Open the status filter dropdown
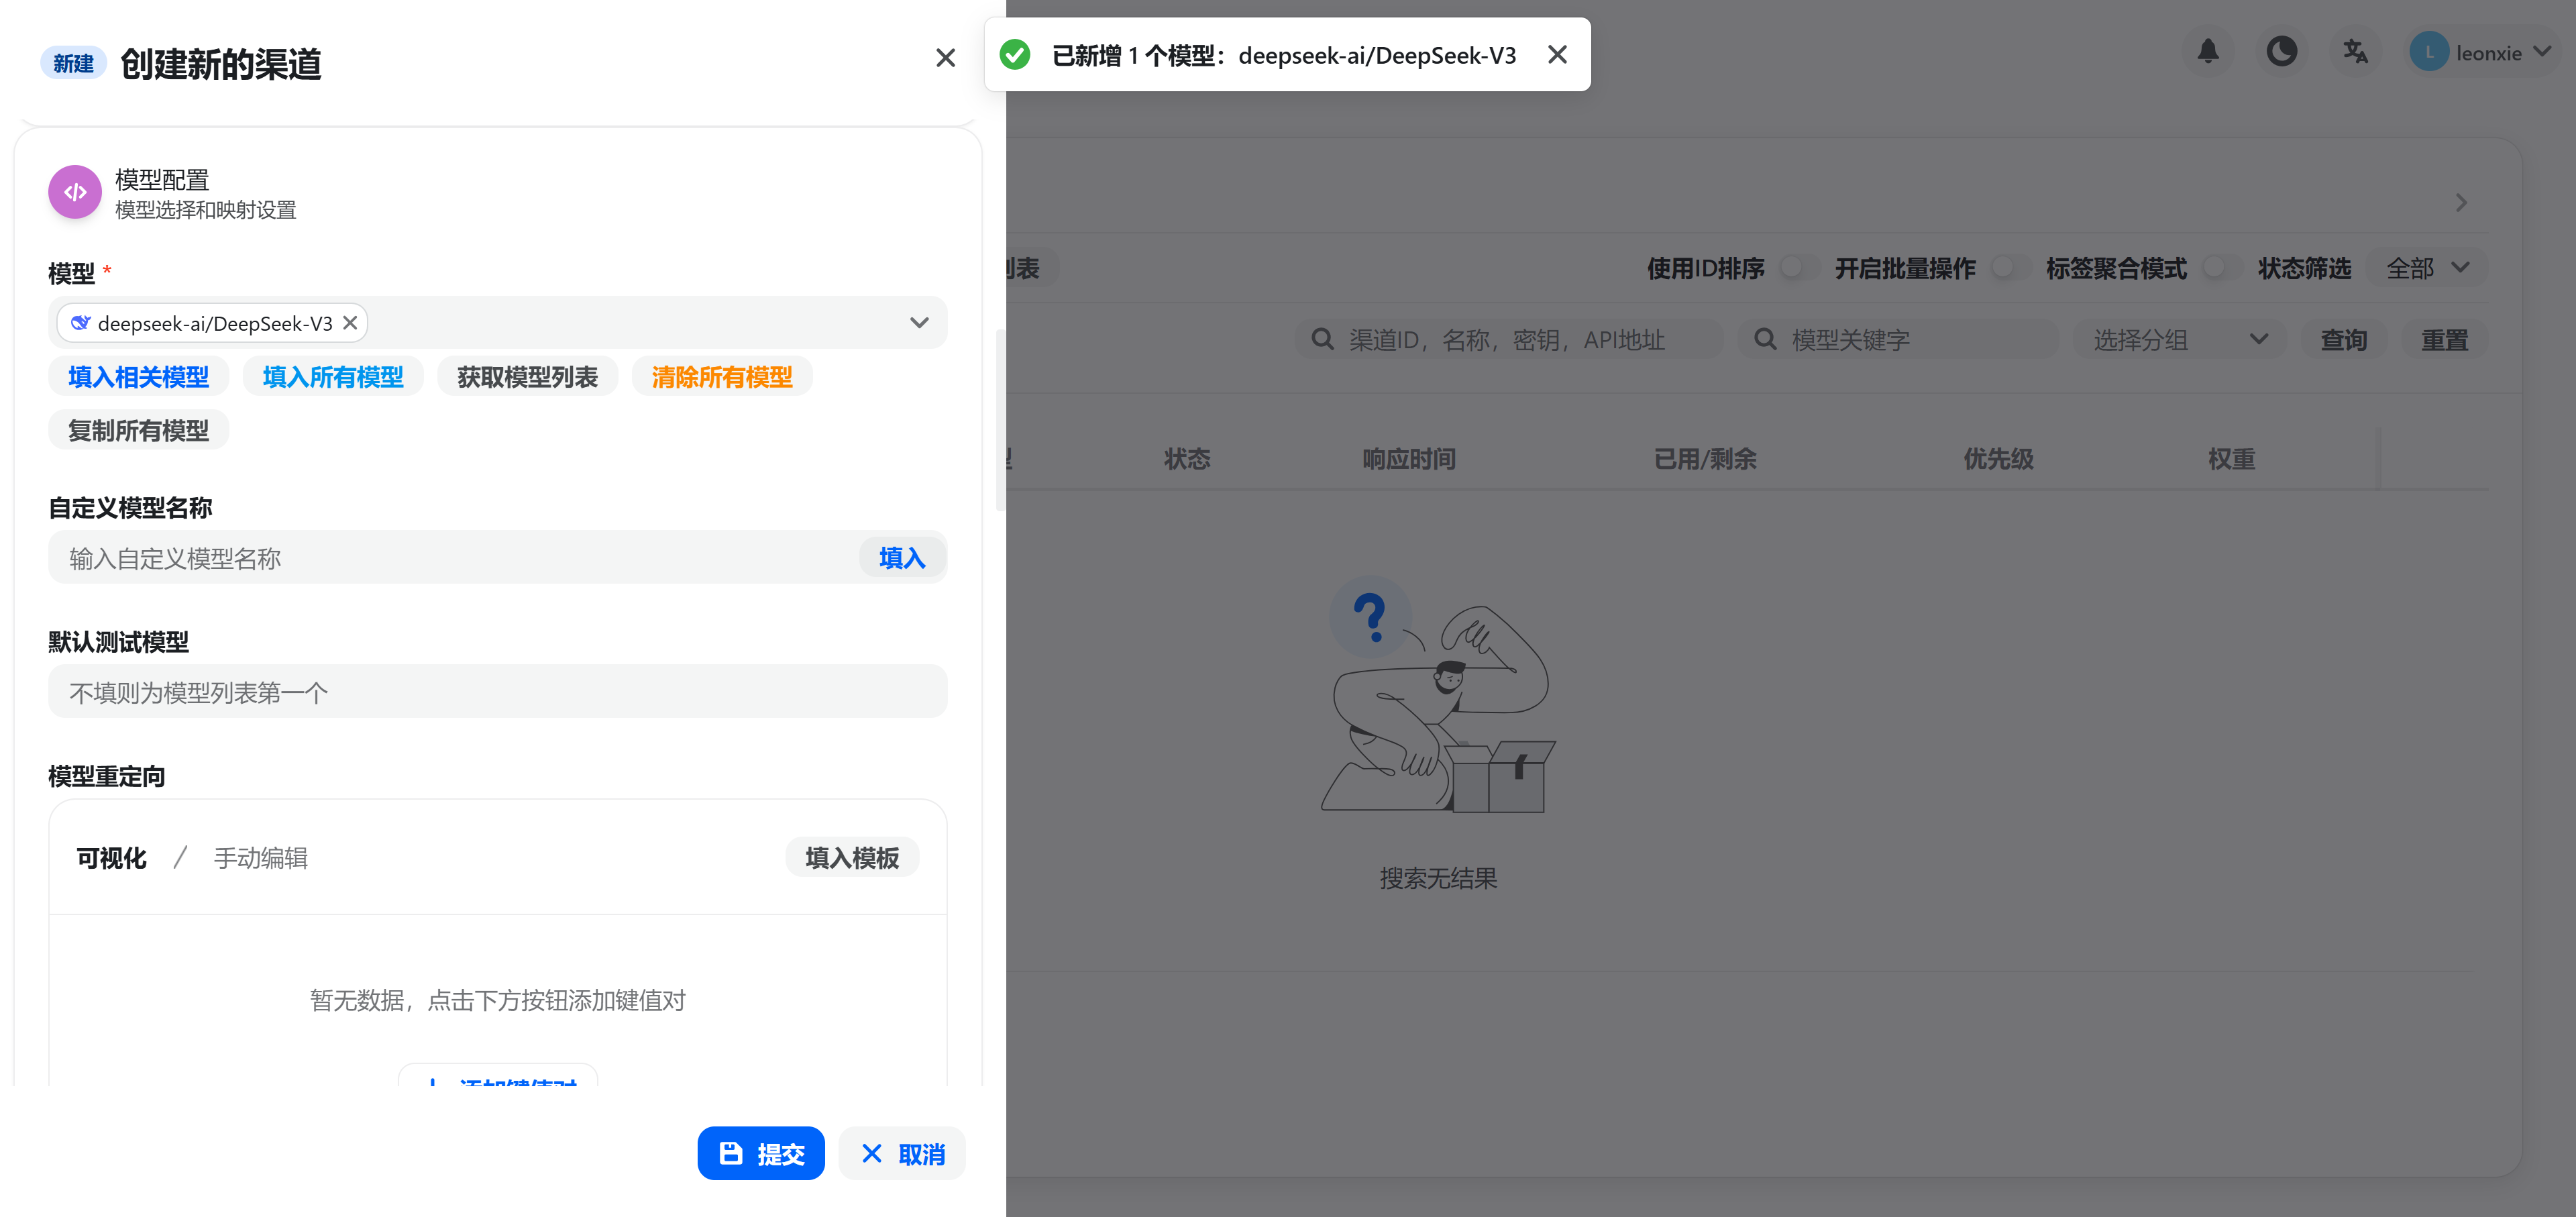Image resolution: width=2576 pixels, height=1217 pixels. pos(2427,268)
